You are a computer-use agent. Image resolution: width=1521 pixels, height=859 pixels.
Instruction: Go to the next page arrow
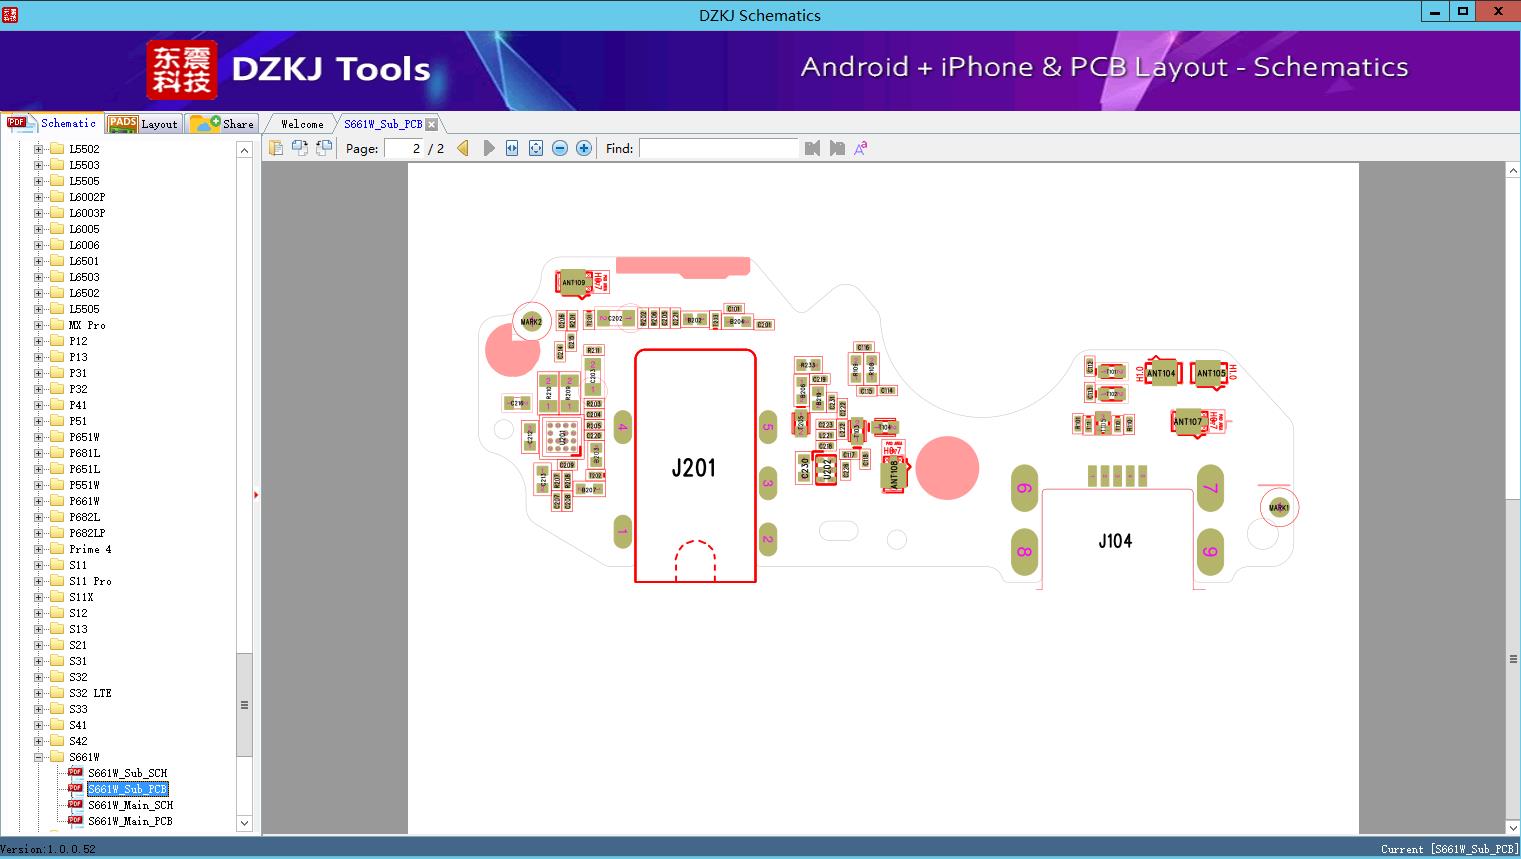pos(488,148)
